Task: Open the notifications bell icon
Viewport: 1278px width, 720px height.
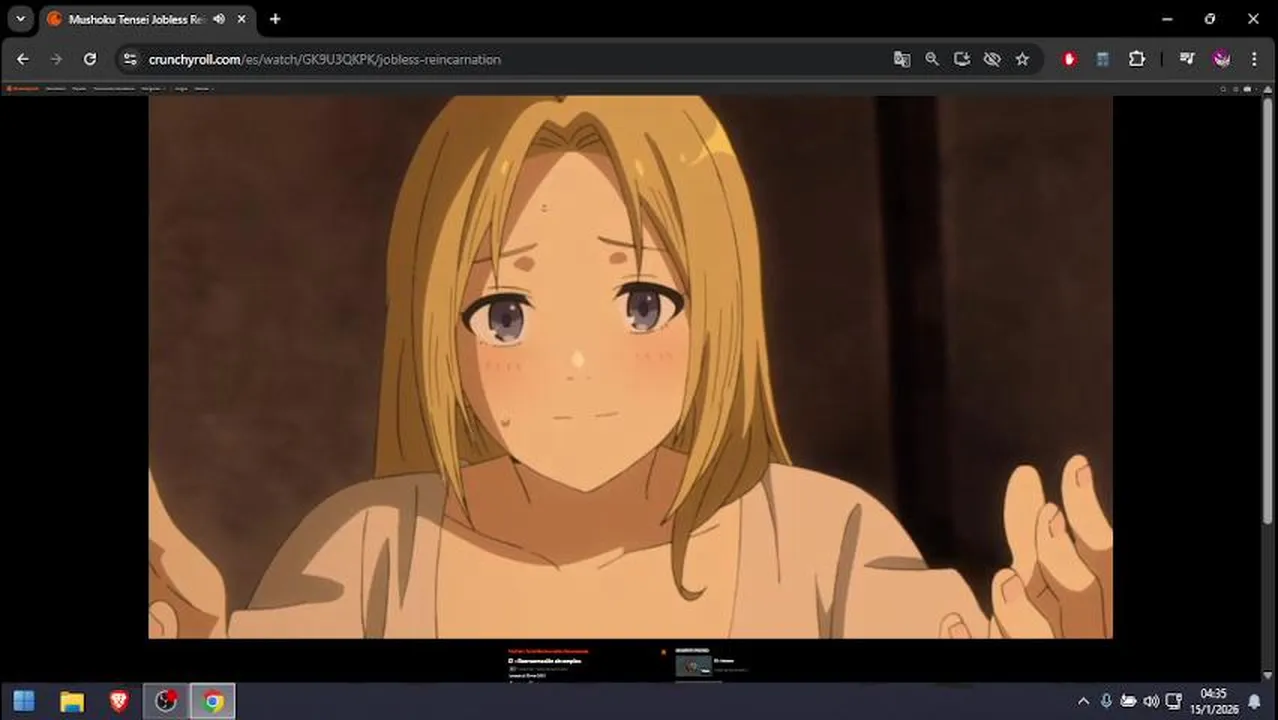Action: point(1254,701)
